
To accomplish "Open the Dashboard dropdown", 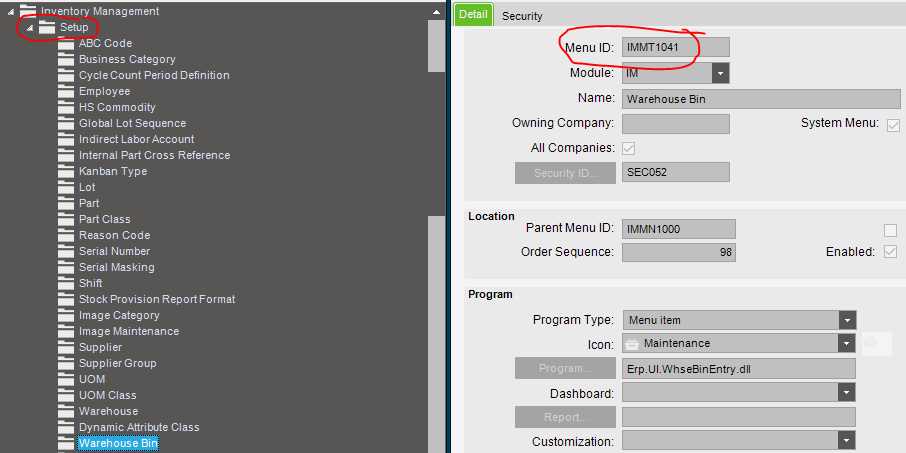I will pyautogui.click(x=848, y=393).
